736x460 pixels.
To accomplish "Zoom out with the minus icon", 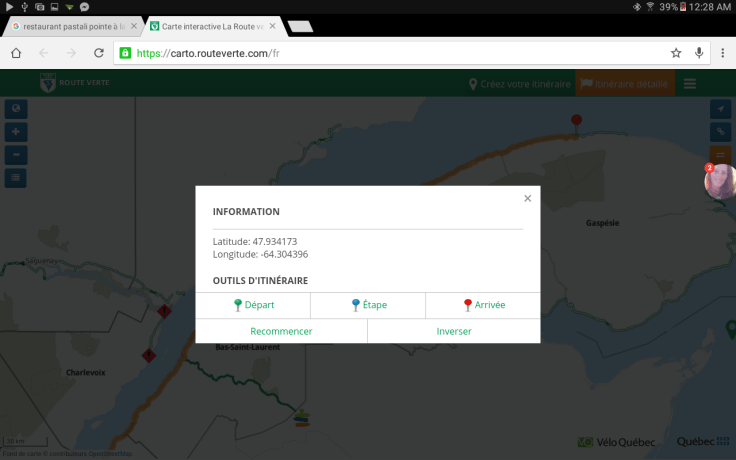I will (16, 155).
